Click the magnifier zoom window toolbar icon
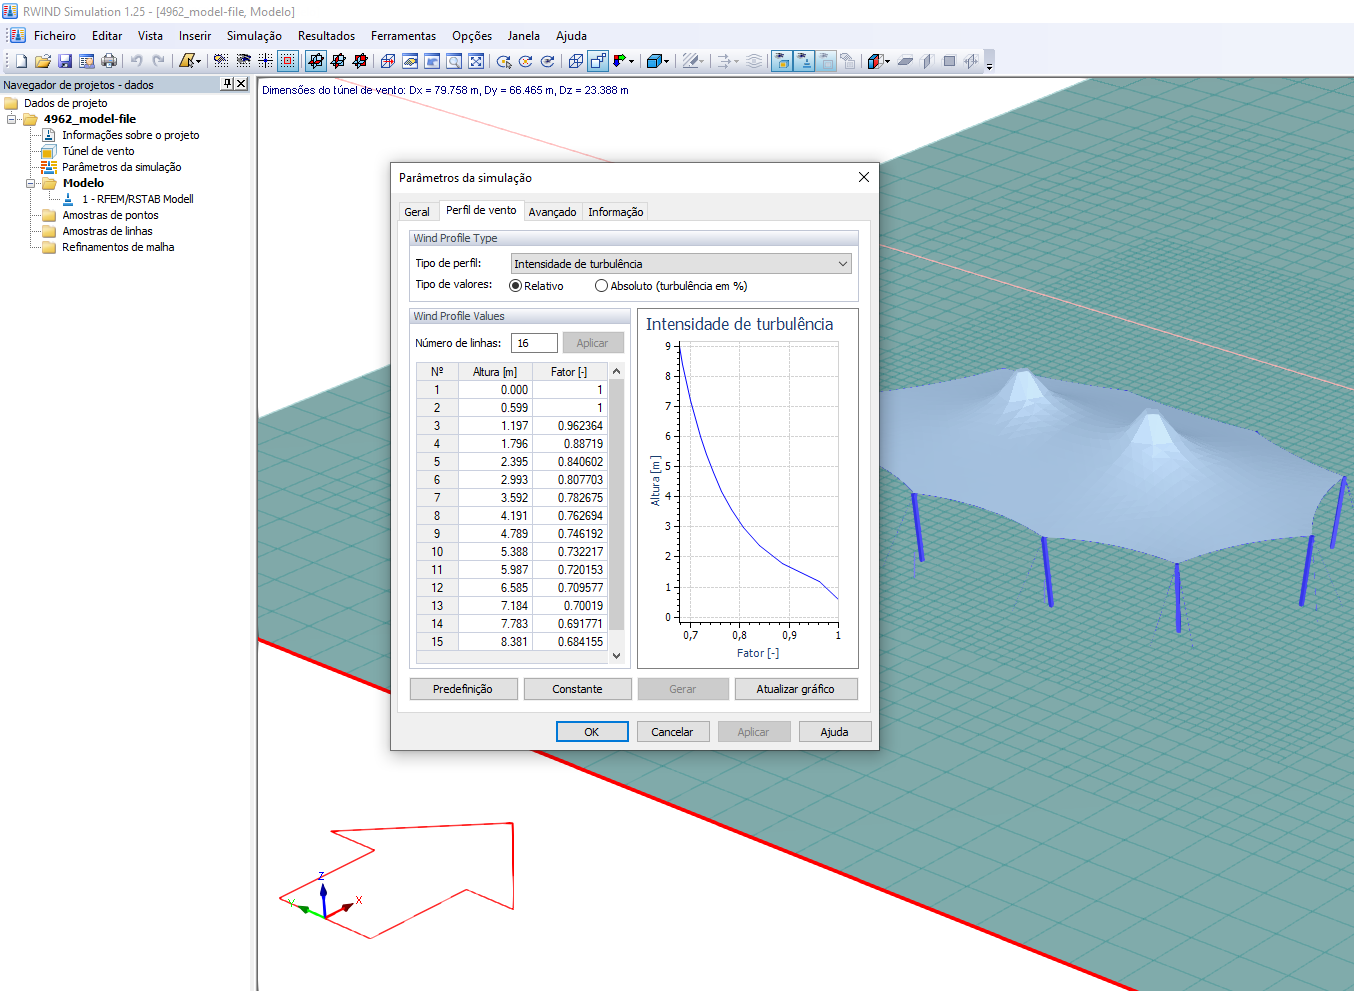 tap(454, 61)
